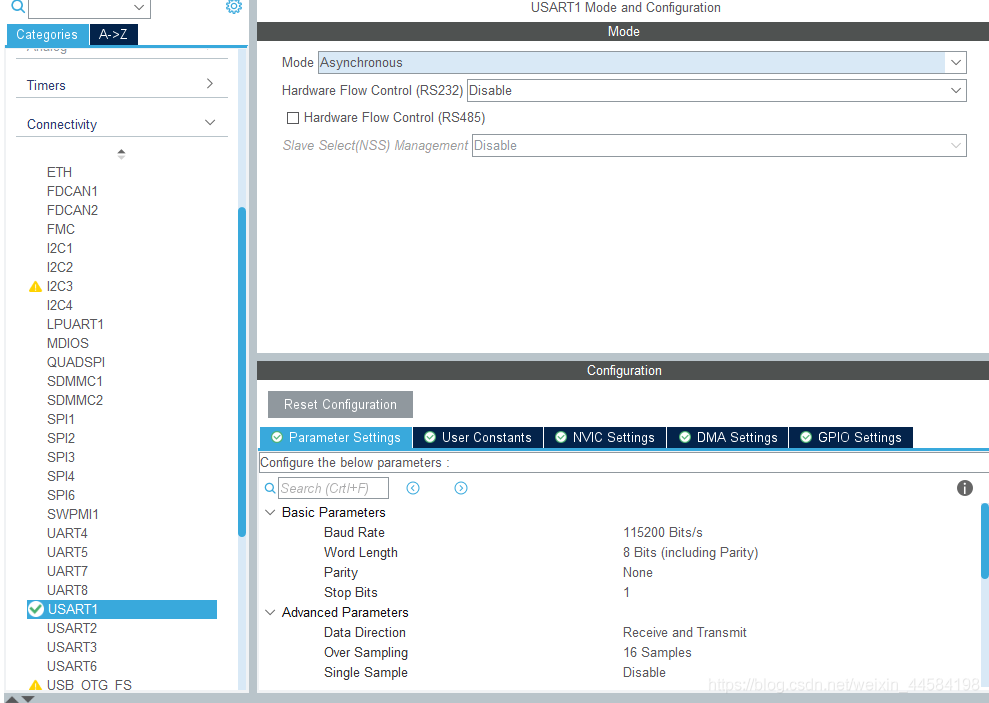This screenshot has width=989, height=703.
Task: Collapse the Advanced Parameters section
Action: 270,612
